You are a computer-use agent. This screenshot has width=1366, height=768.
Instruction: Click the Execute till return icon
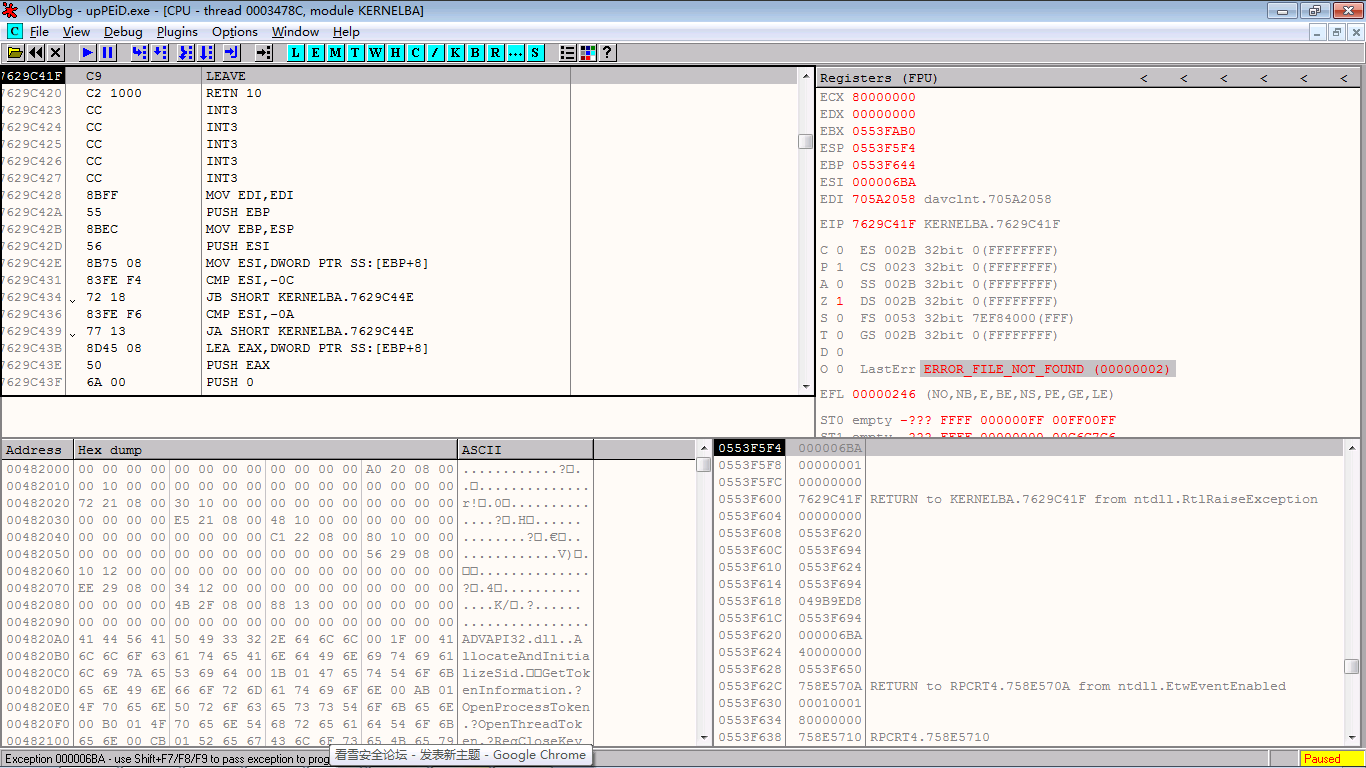(x=232, y=52)
